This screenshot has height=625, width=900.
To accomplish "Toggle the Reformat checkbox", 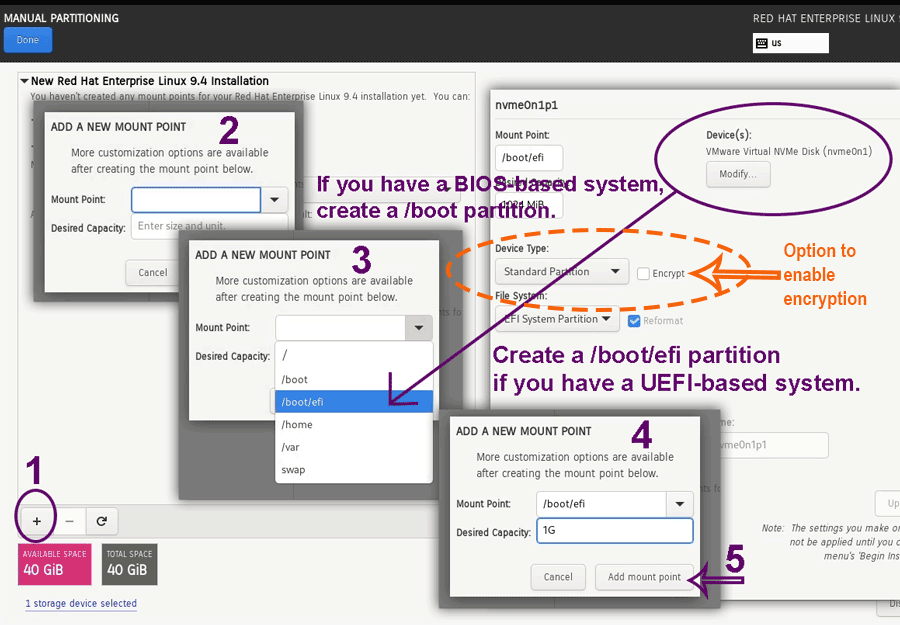I will (x=634, y=321).
